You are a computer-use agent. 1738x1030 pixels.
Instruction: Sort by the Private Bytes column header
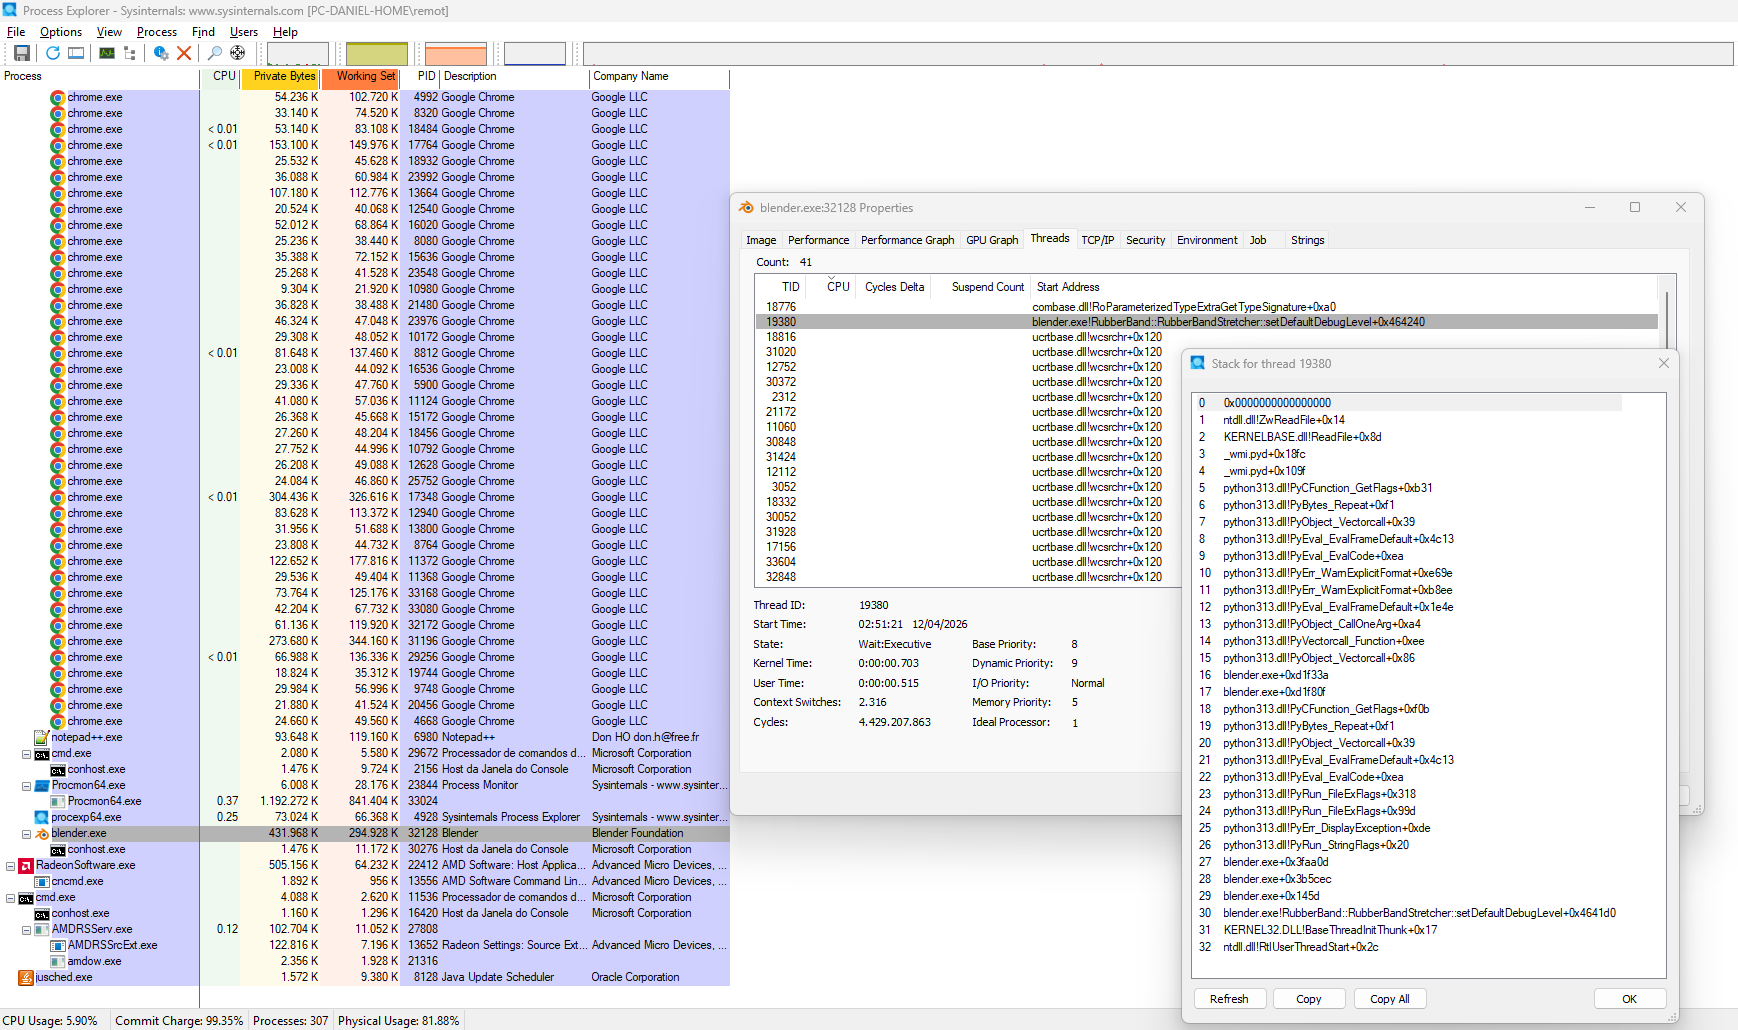pos(284,77)
